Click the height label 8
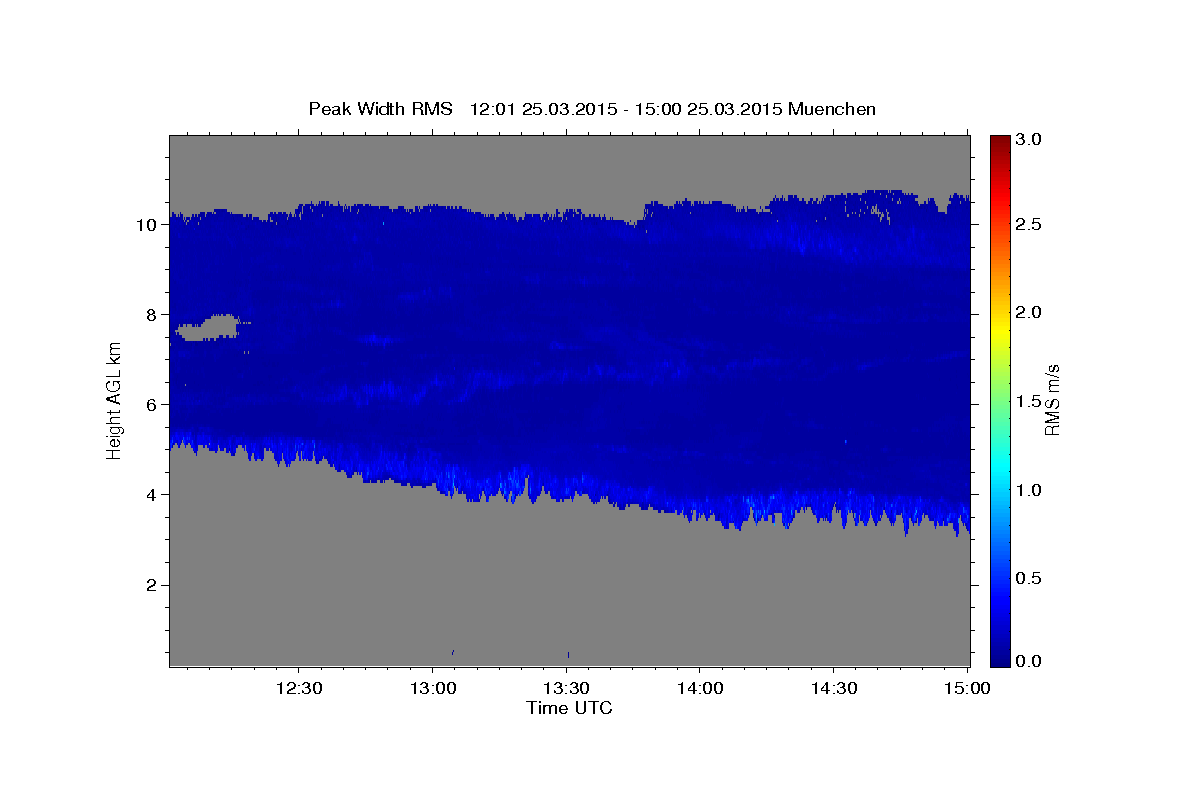 pos(152,315)
